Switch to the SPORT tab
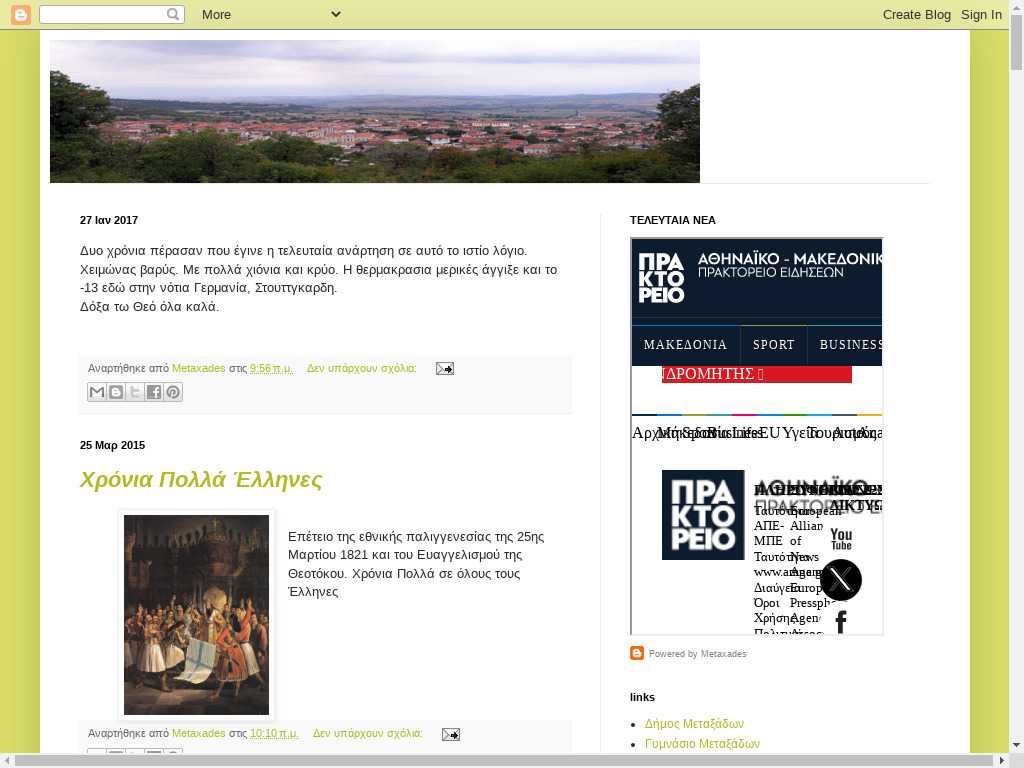This screenshot has width=1024, height=768. [x=773, y=345]
